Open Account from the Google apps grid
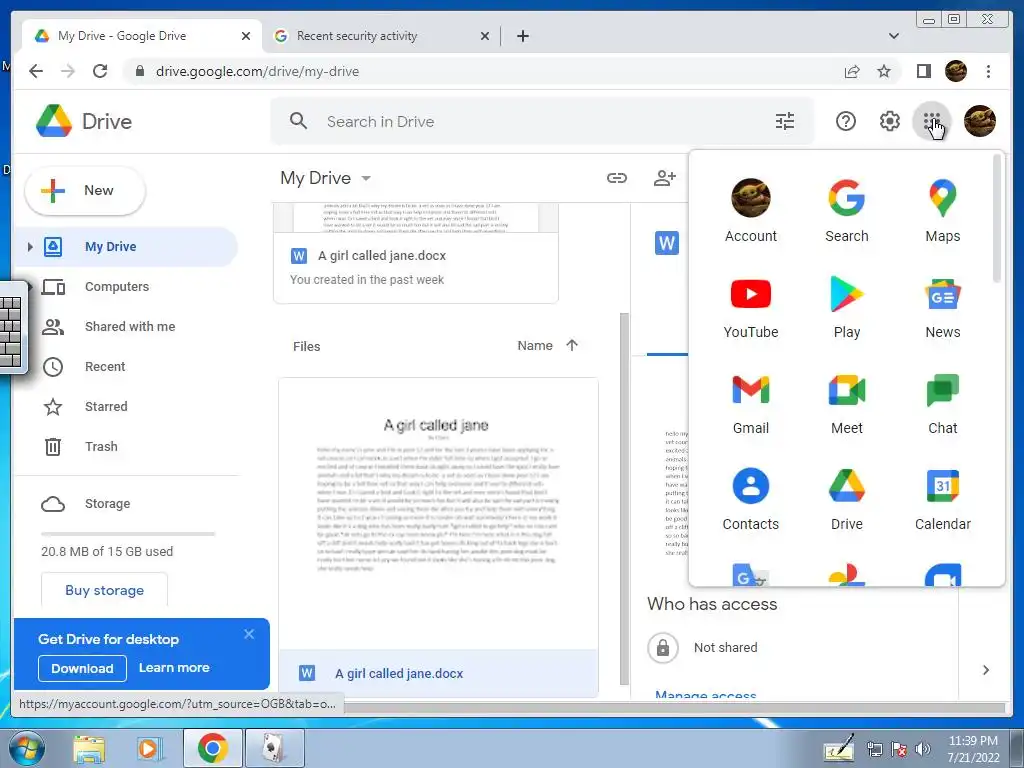This screenshot has width=1024, height=768. [x=750, y=211]
